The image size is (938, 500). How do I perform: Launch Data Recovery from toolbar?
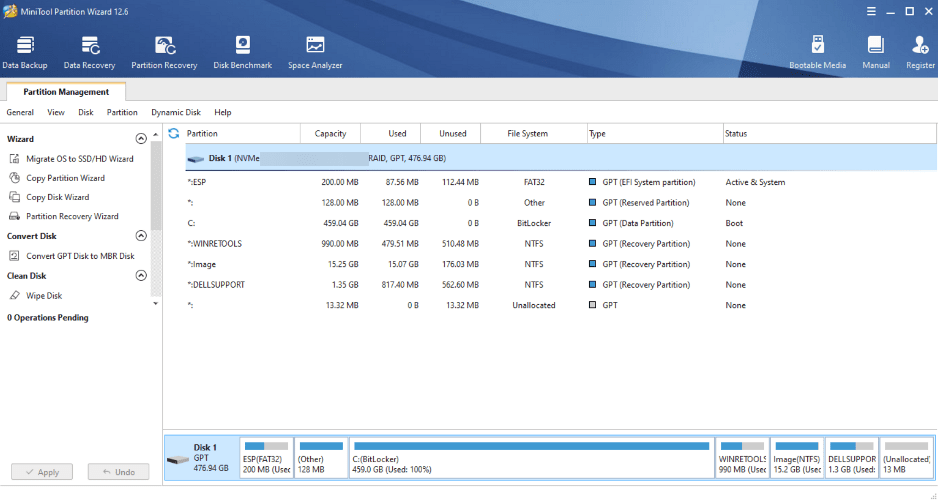[x=90, y=53]
